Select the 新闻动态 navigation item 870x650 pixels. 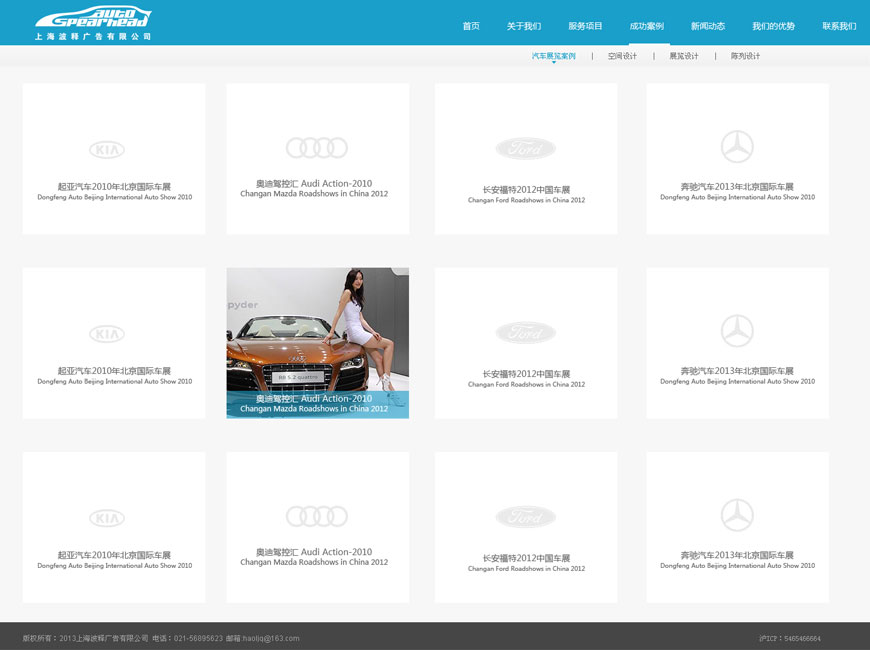(x=708, y=26)
